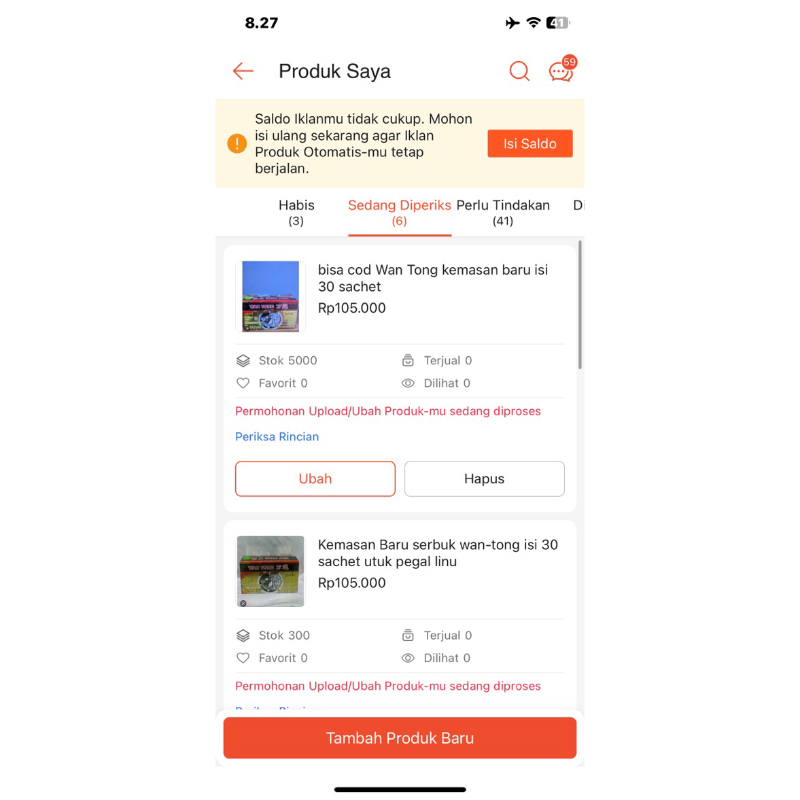Click the Dilihat eye icon of first product
This screenshot has height=800, width=800.
(x=408, y=383)
